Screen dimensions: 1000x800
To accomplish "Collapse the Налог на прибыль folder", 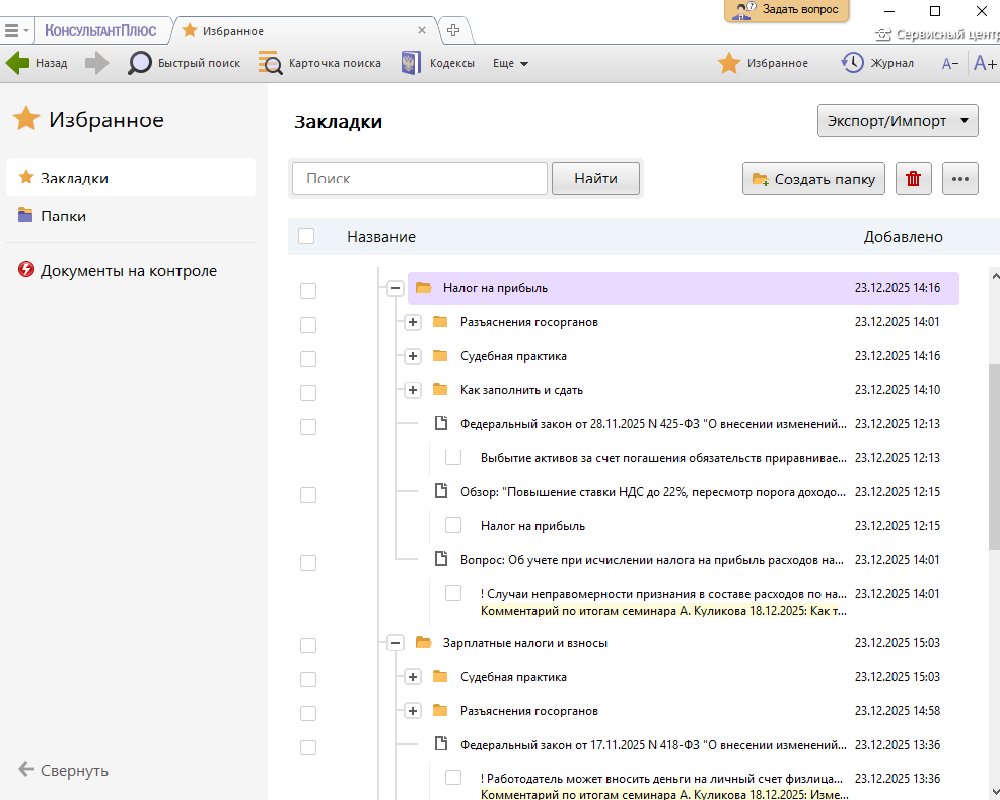I will pyautogui.click(x=395, y=288).
